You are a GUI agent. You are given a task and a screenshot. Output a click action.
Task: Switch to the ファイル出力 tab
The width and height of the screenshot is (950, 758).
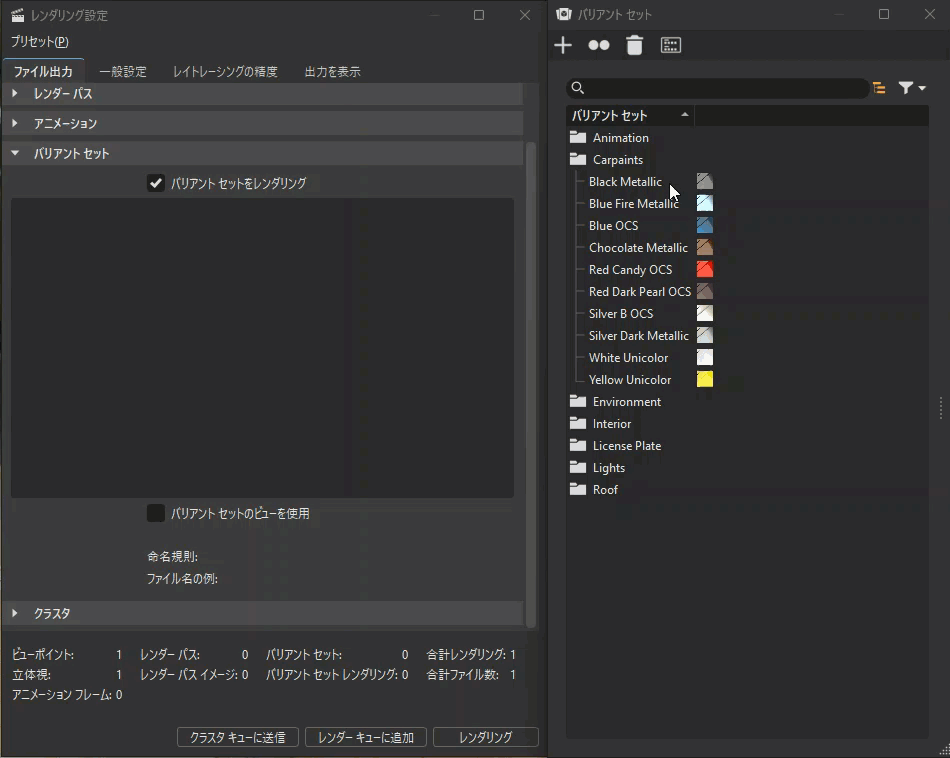43,71
